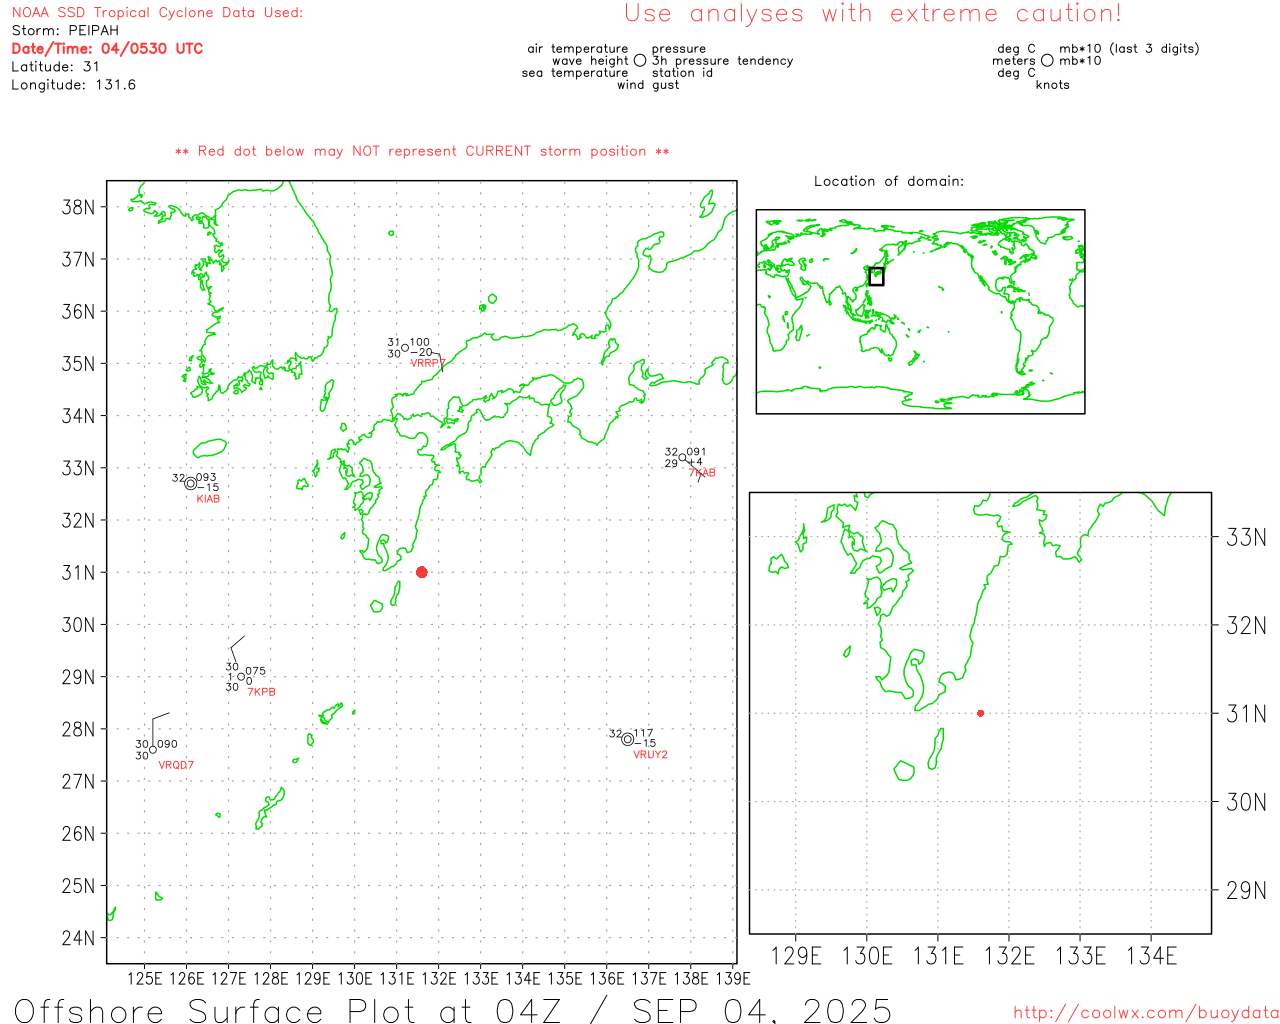The image size is (1280, 1024).
Task: Click the 7KPB station id label
Action: (261, 692)
